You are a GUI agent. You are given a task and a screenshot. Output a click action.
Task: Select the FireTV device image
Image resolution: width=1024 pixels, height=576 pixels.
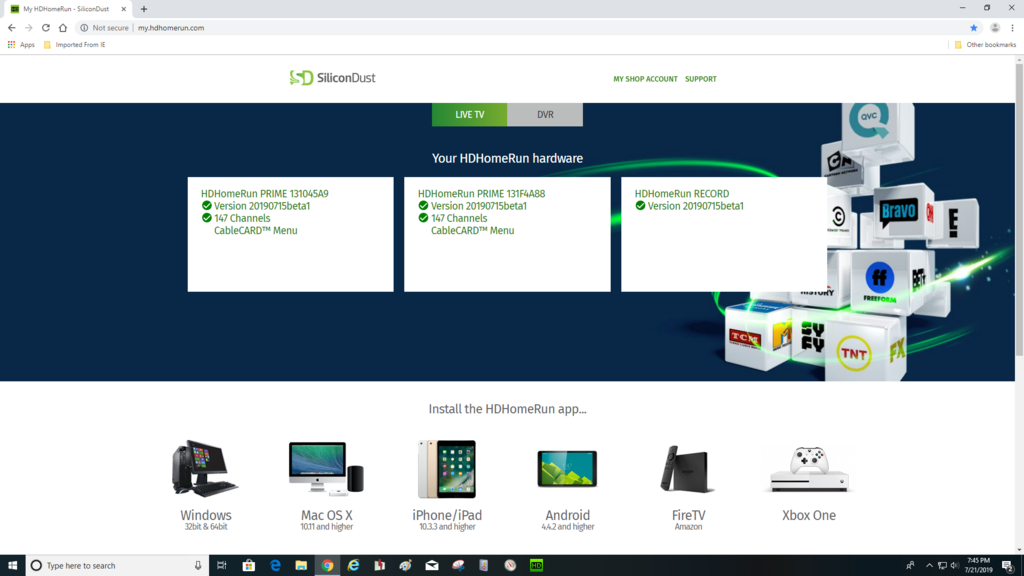688,469
